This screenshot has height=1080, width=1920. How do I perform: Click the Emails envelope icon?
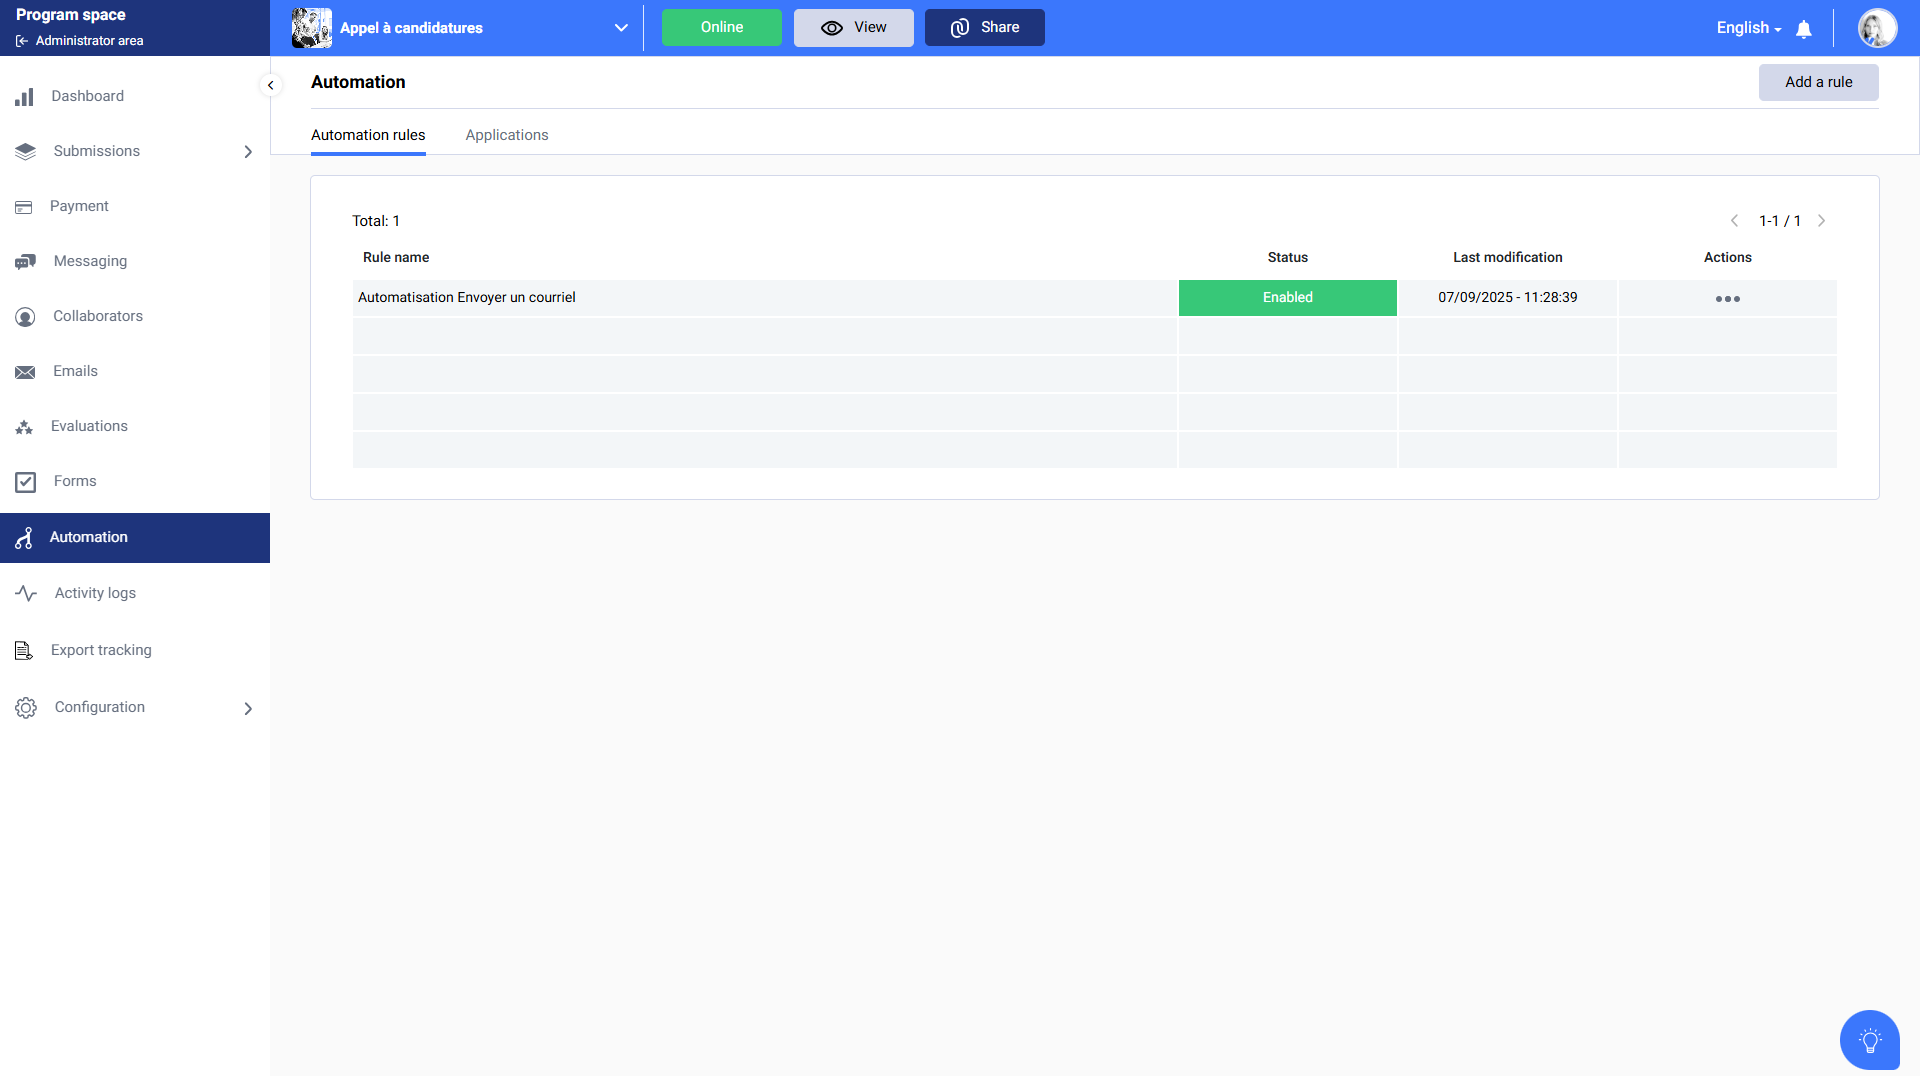[x=25, y=372]
